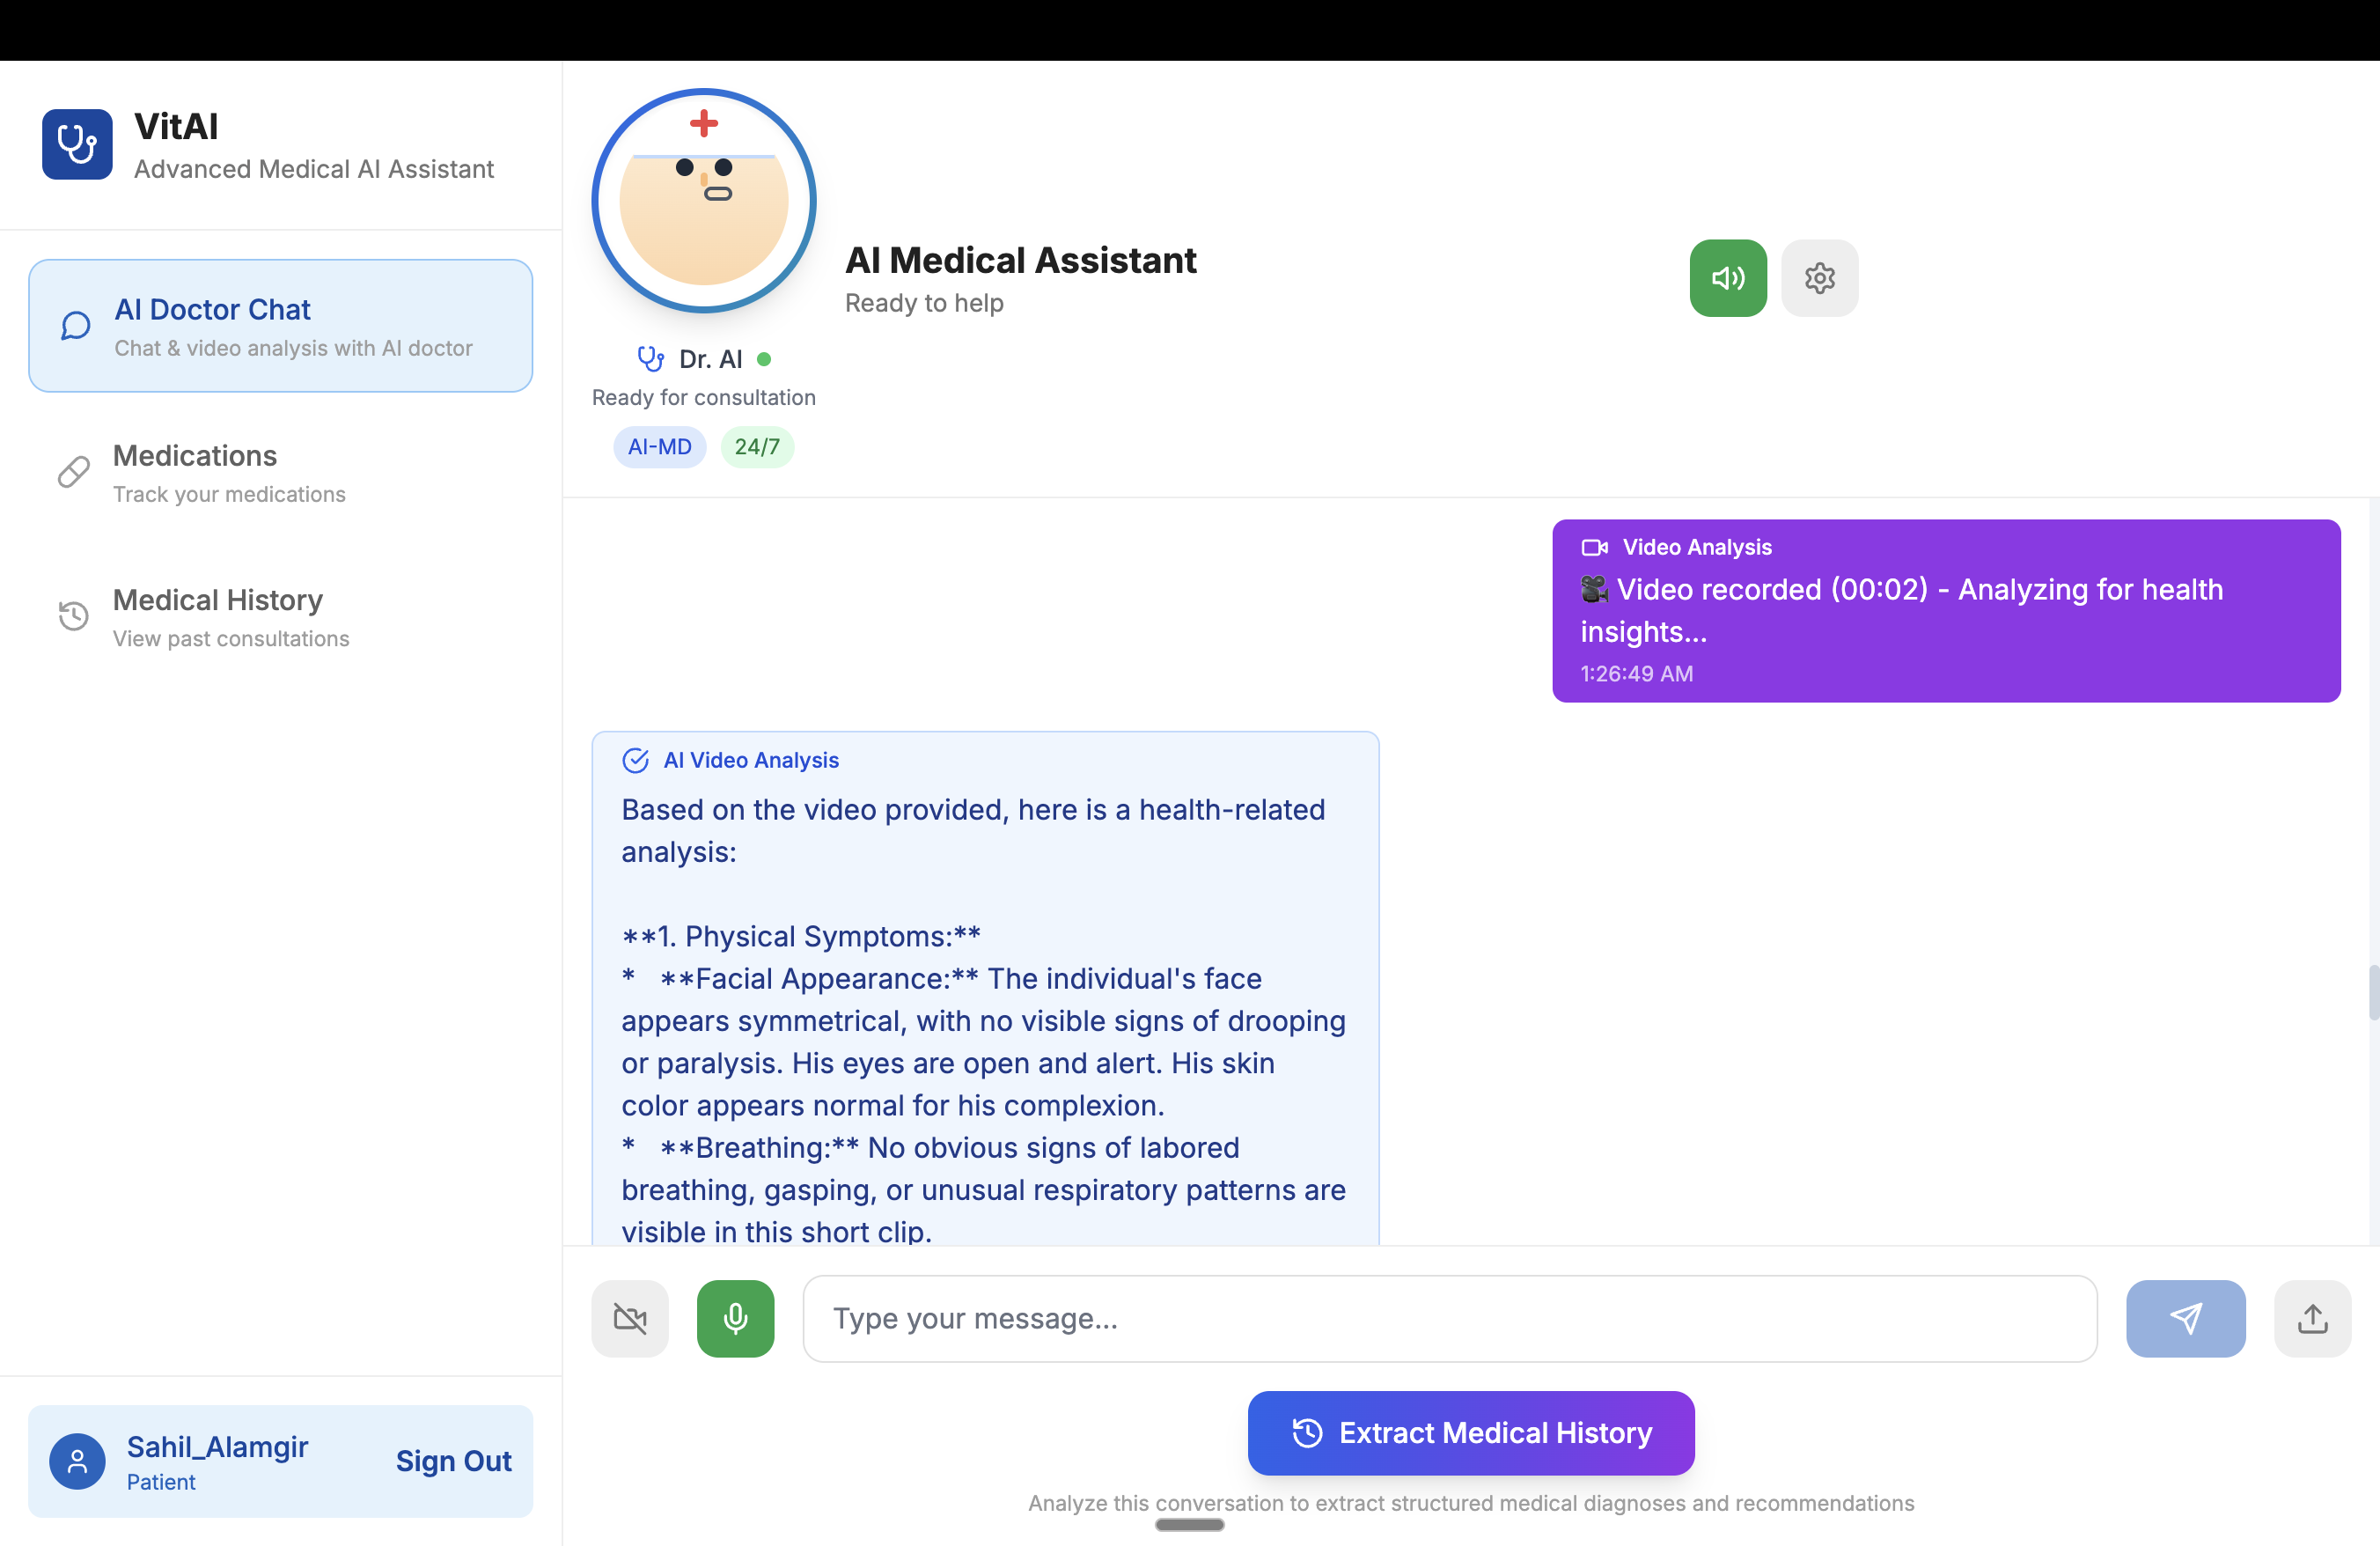Toggle the green microphone button
This screenshot has width=2380, height=1546.
735,1318
